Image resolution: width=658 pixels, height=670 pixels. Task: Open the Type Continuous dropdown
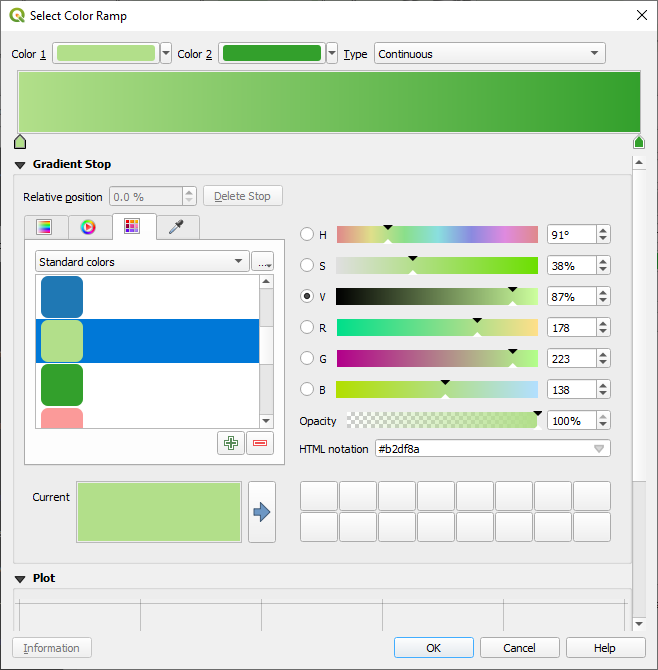tap(490, 54)
